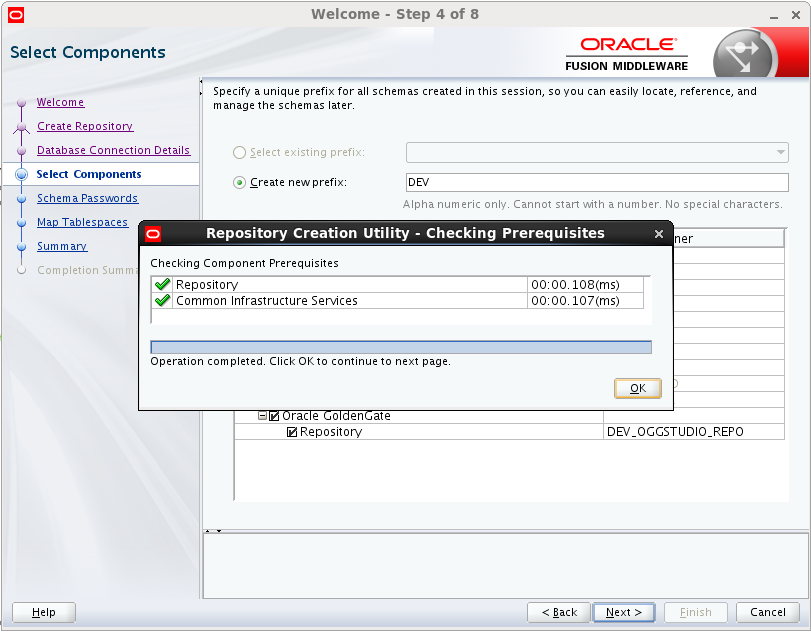Click green checkmark next to Repository prerequisite

(x=162, y=284)
